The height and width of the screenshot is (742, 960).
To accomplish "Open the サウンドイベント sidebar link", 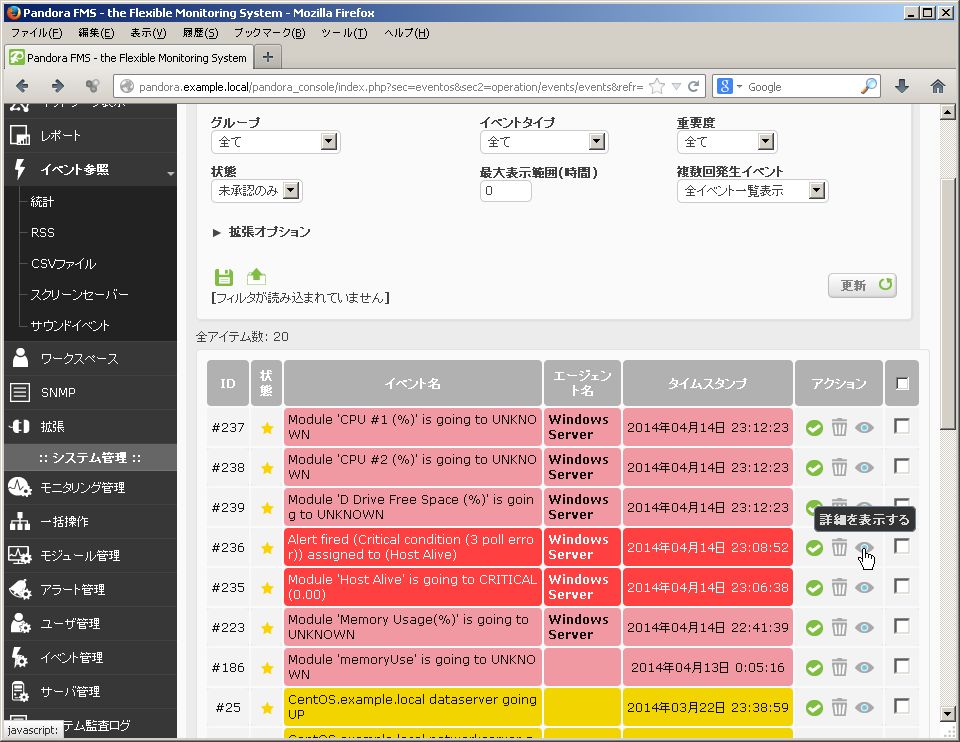I will click(70, 326).
